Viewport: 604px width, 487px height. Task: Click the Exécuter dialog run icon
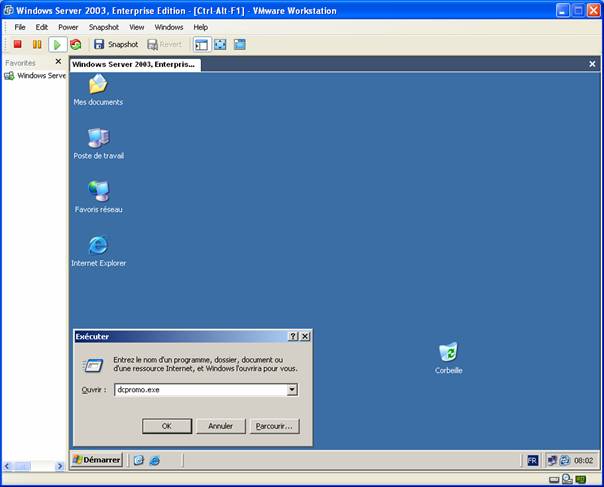[x=93, y=365]
